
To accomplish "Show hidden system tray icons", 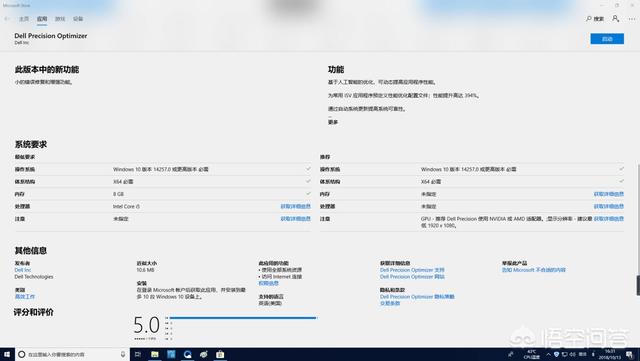I will pos(548,354).
